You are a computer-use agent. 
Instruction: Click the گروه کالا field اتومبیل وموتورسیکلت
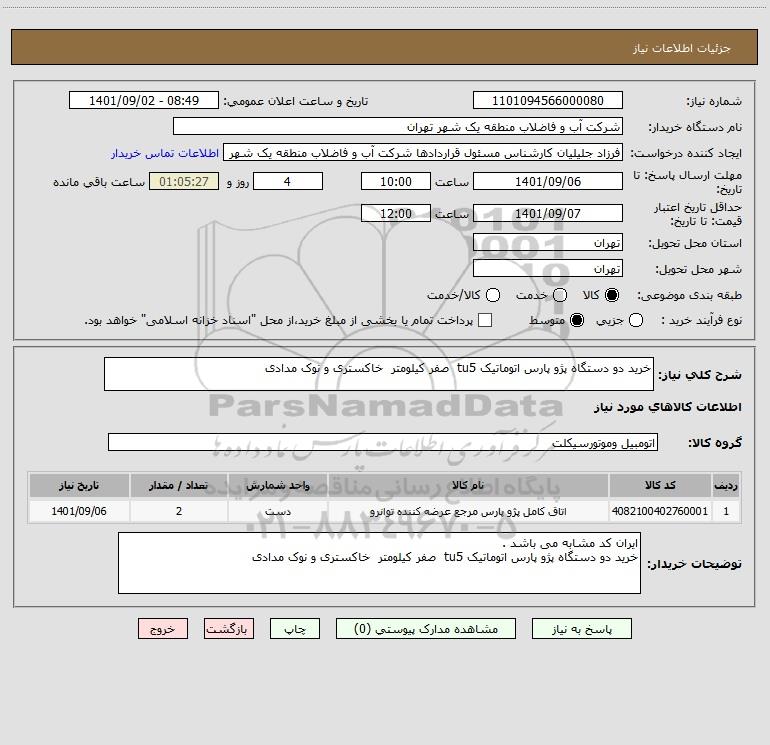coord(383,442)
